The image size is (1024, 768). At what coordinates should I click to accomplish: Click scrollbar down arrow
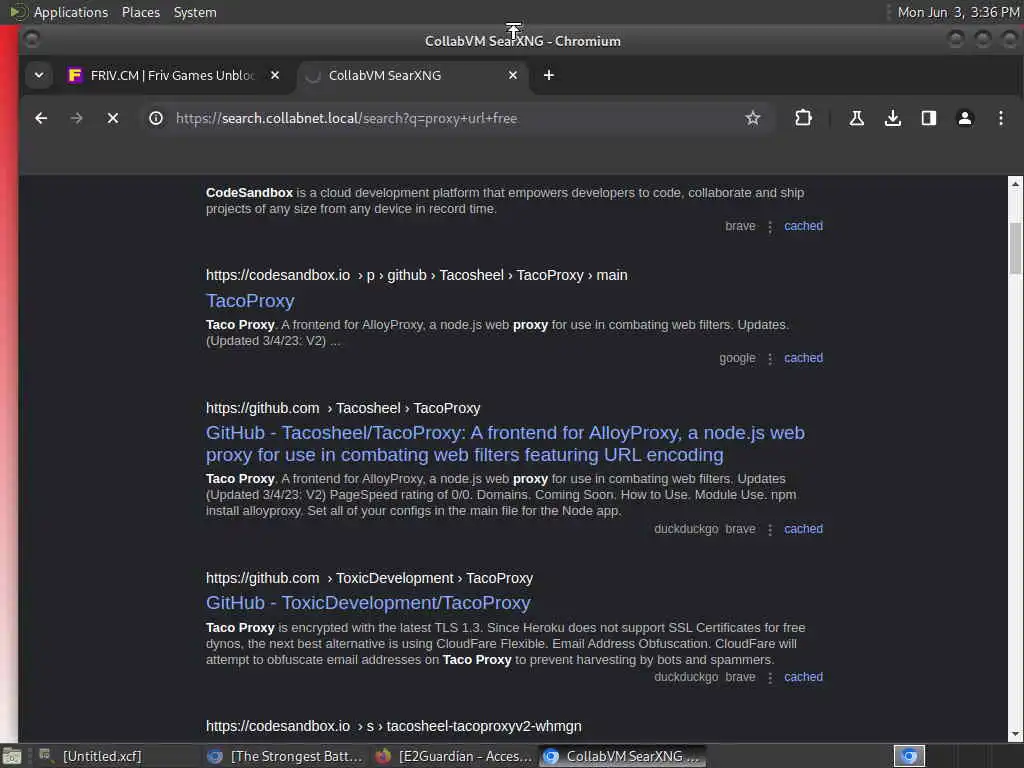pyautogui.click(x=1015, y=735)
